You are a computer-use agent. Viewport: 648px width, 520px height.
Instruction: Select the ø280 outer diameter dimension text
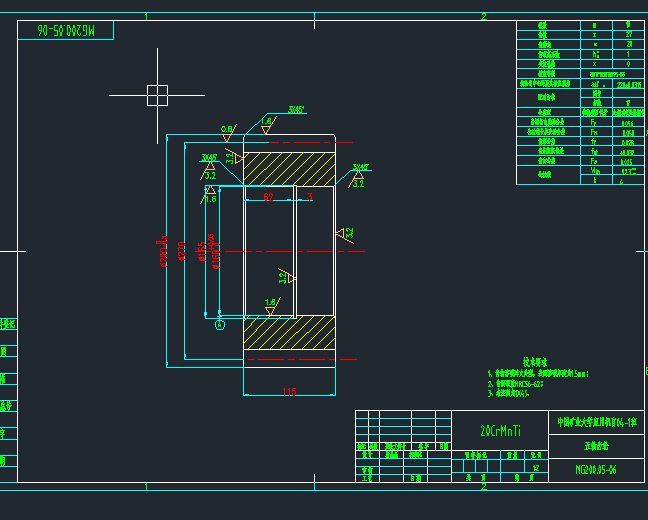pos(163,251)
